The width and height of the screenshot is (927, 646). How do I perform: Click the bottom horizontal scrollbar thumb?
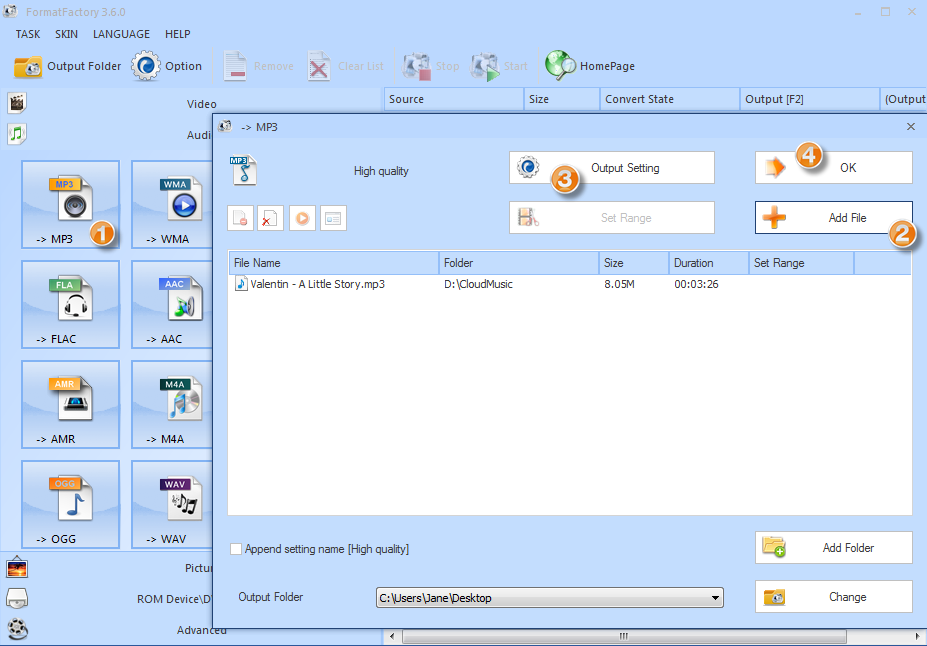(623, 636)
